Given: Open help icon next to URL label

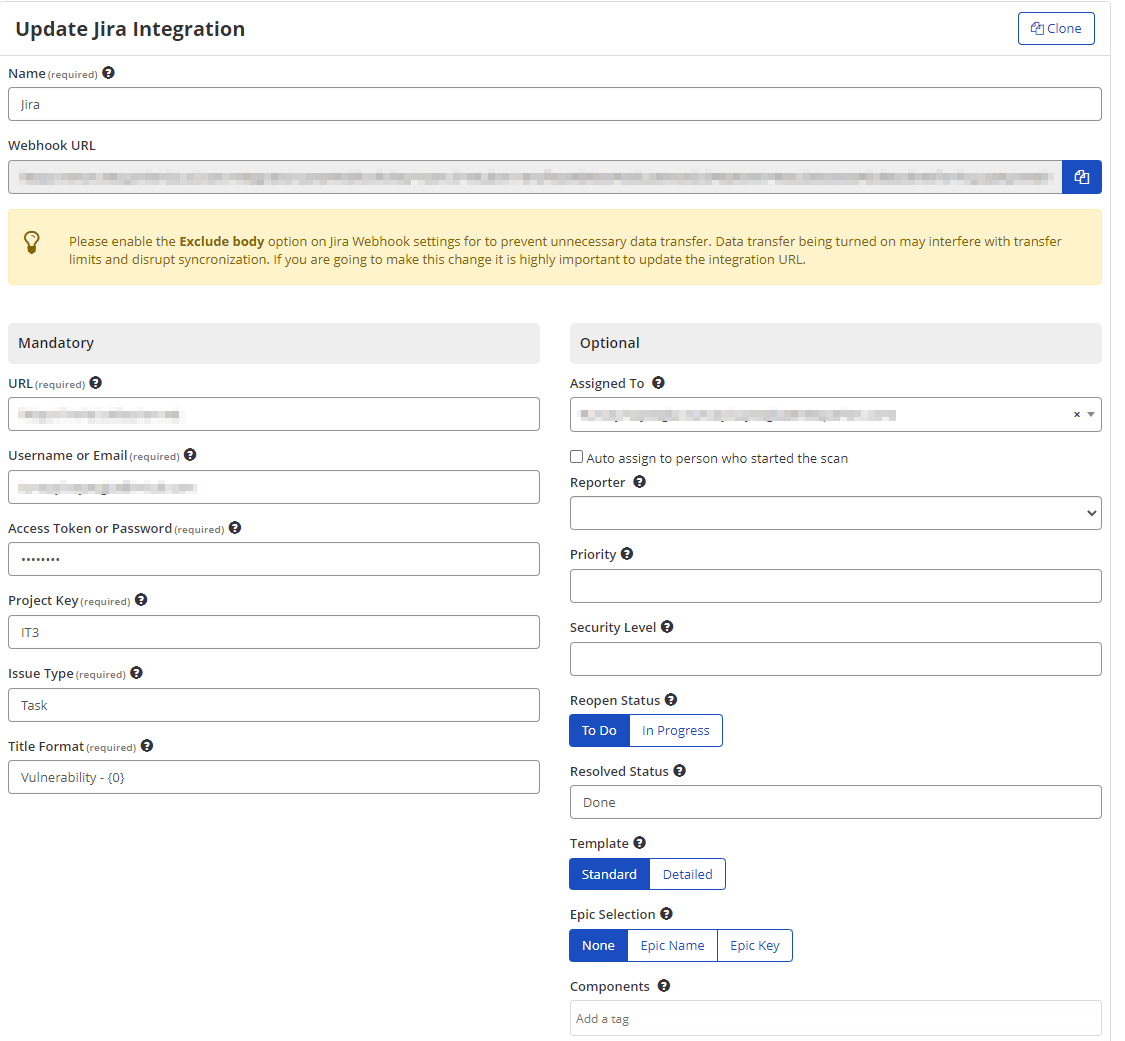Looking at the screenshot, I should [95, 383].
